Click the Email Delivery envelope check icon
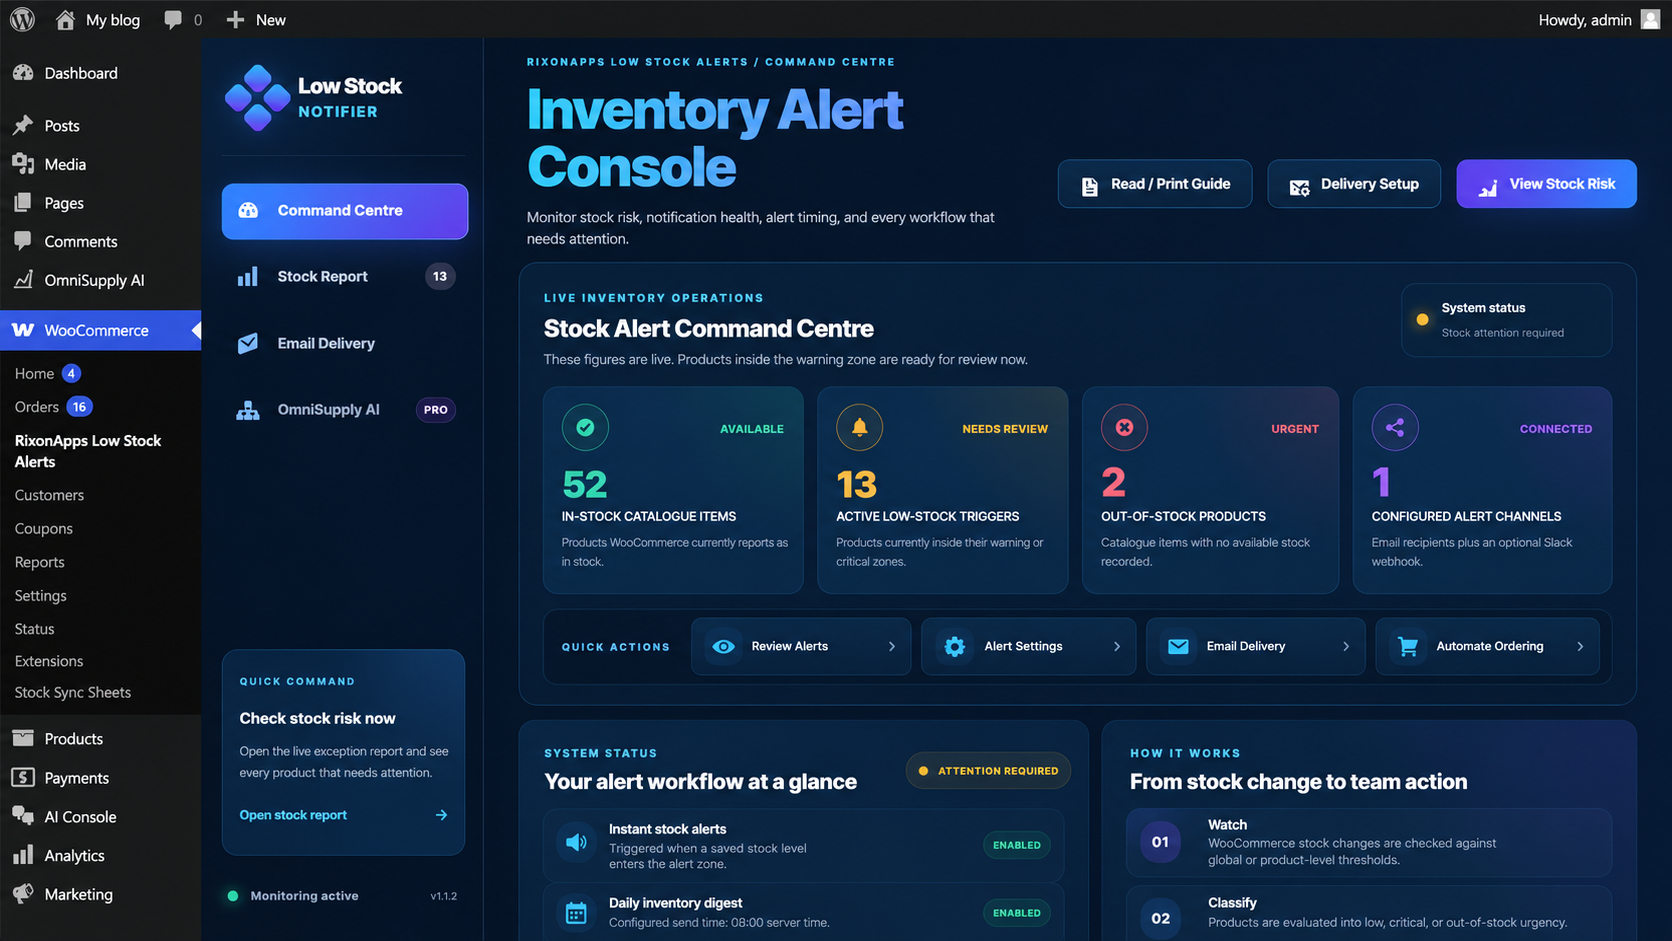The image size is (1672, 941). [x=248, y=344]
